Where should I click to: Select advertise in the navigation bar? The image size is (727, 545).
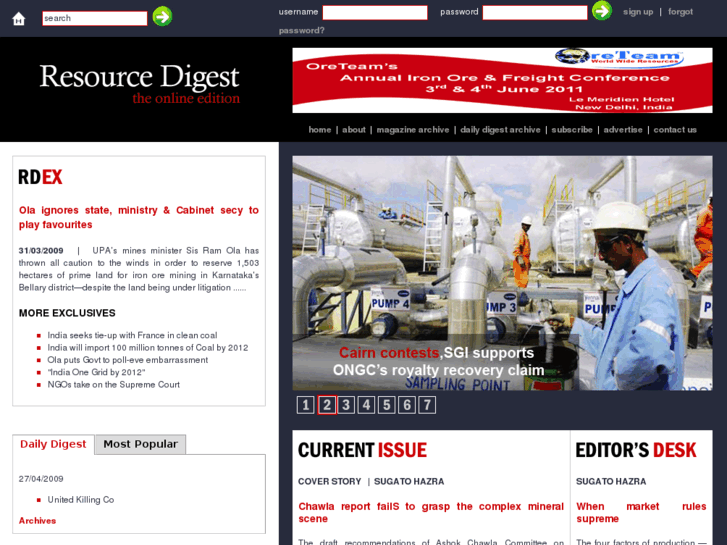click(623, 130)
